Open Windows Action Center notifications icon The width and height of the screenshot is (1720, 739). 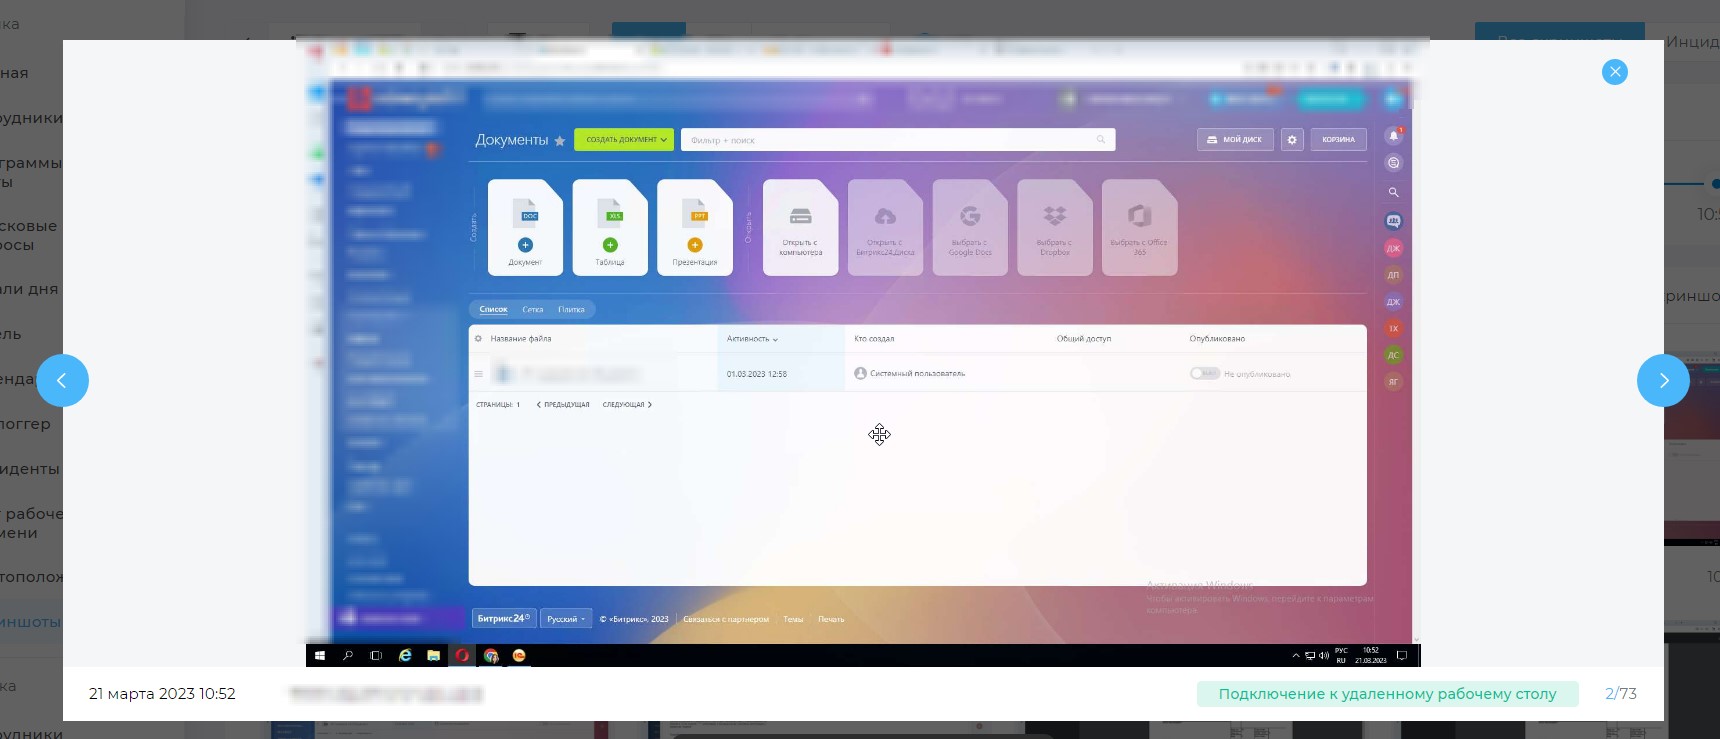(1402, 656)
